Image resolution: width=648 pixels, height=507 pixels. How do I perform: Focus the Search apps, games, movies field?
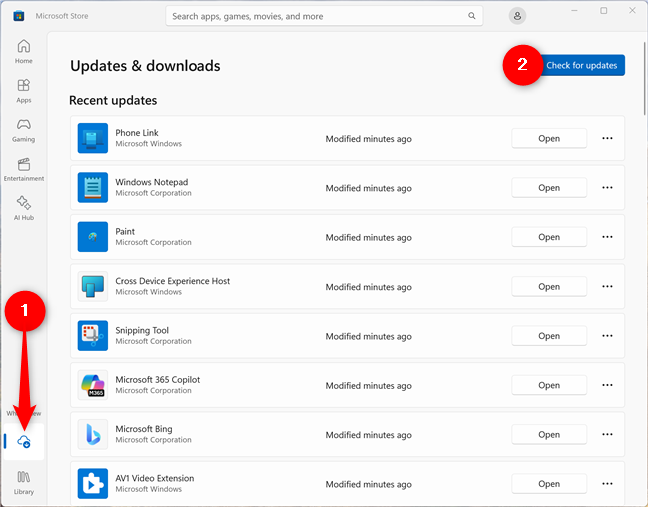[324, 16]
